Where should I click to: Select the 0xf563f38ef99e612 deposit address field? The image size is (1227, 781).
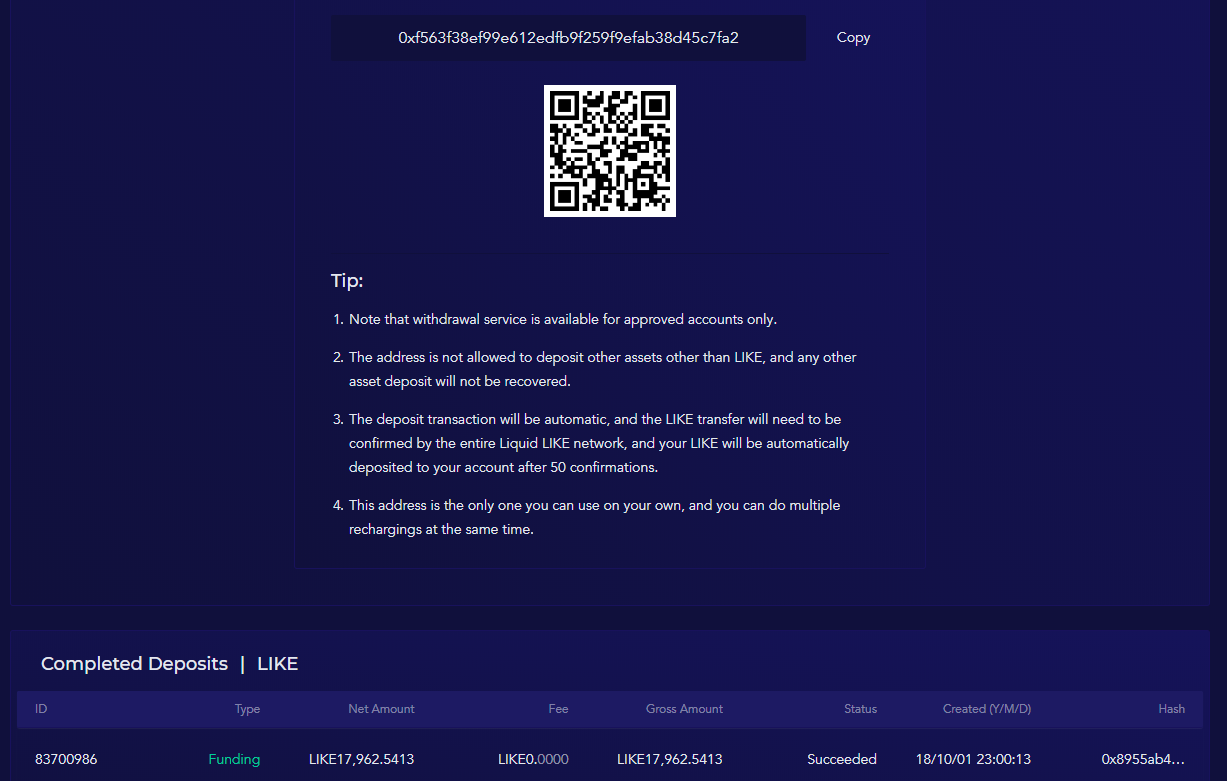[x=568, y=38]
